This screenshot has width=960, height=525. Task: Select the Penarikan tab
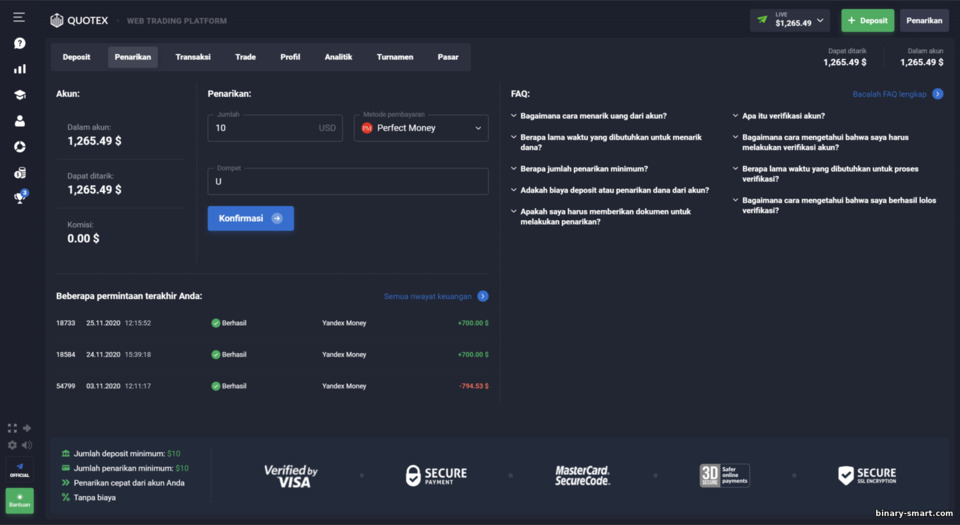[133, 57]
